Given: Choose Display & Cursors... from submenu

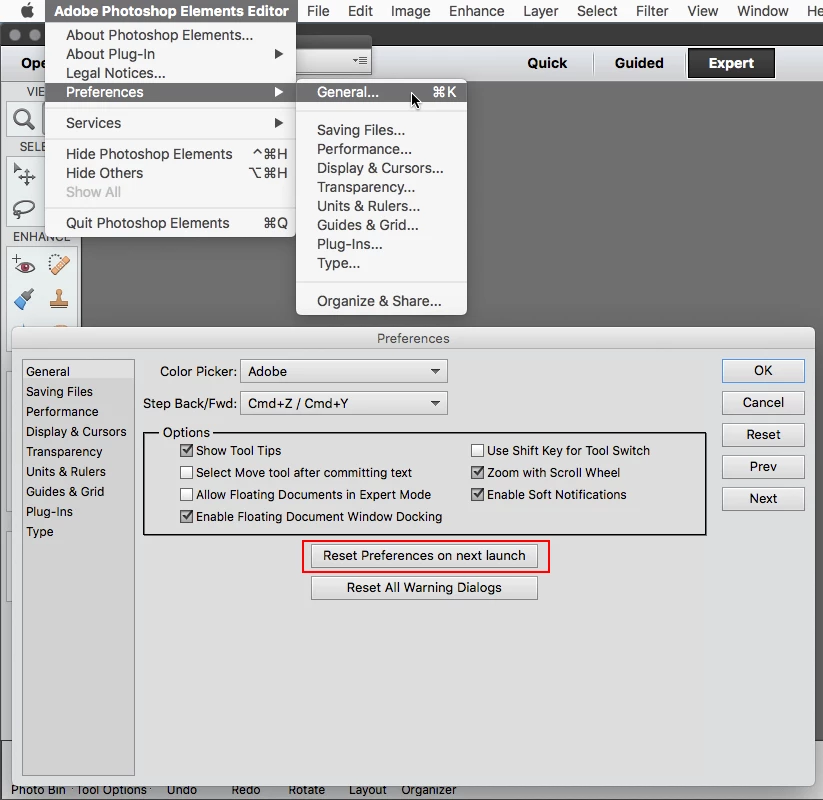Looking at the screenshot, I should [381, 168].
